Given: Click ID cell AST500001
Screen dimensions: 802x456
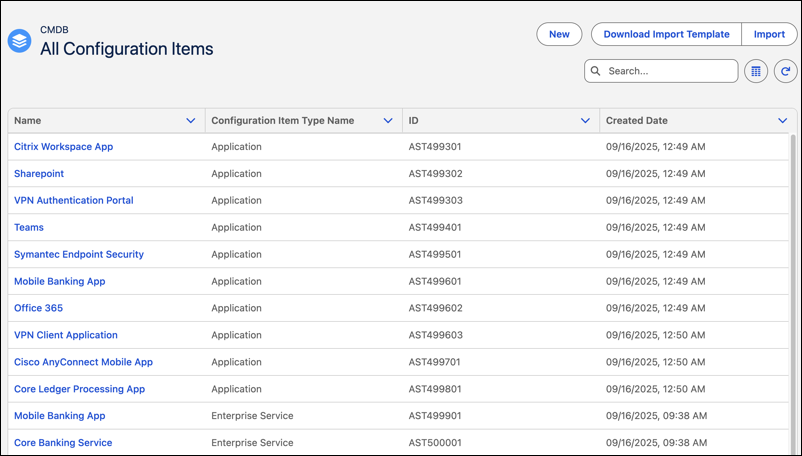Looking at the screenshot, I should [435, 443].
